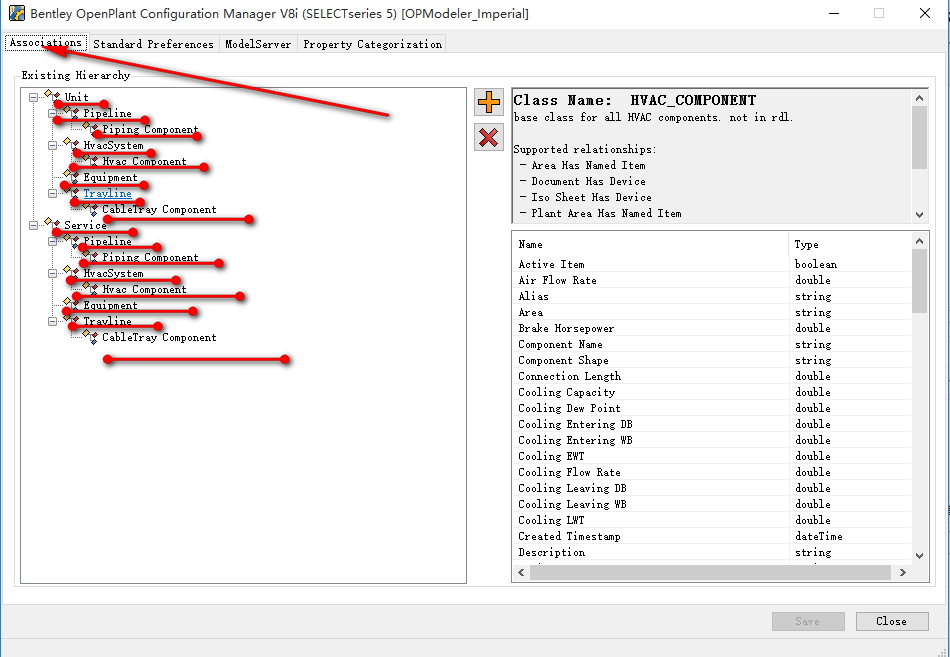The height and width of the screenshot is (657, 950).
Task: Collapse the Trayline node under Service
Action: click(52, 321)
